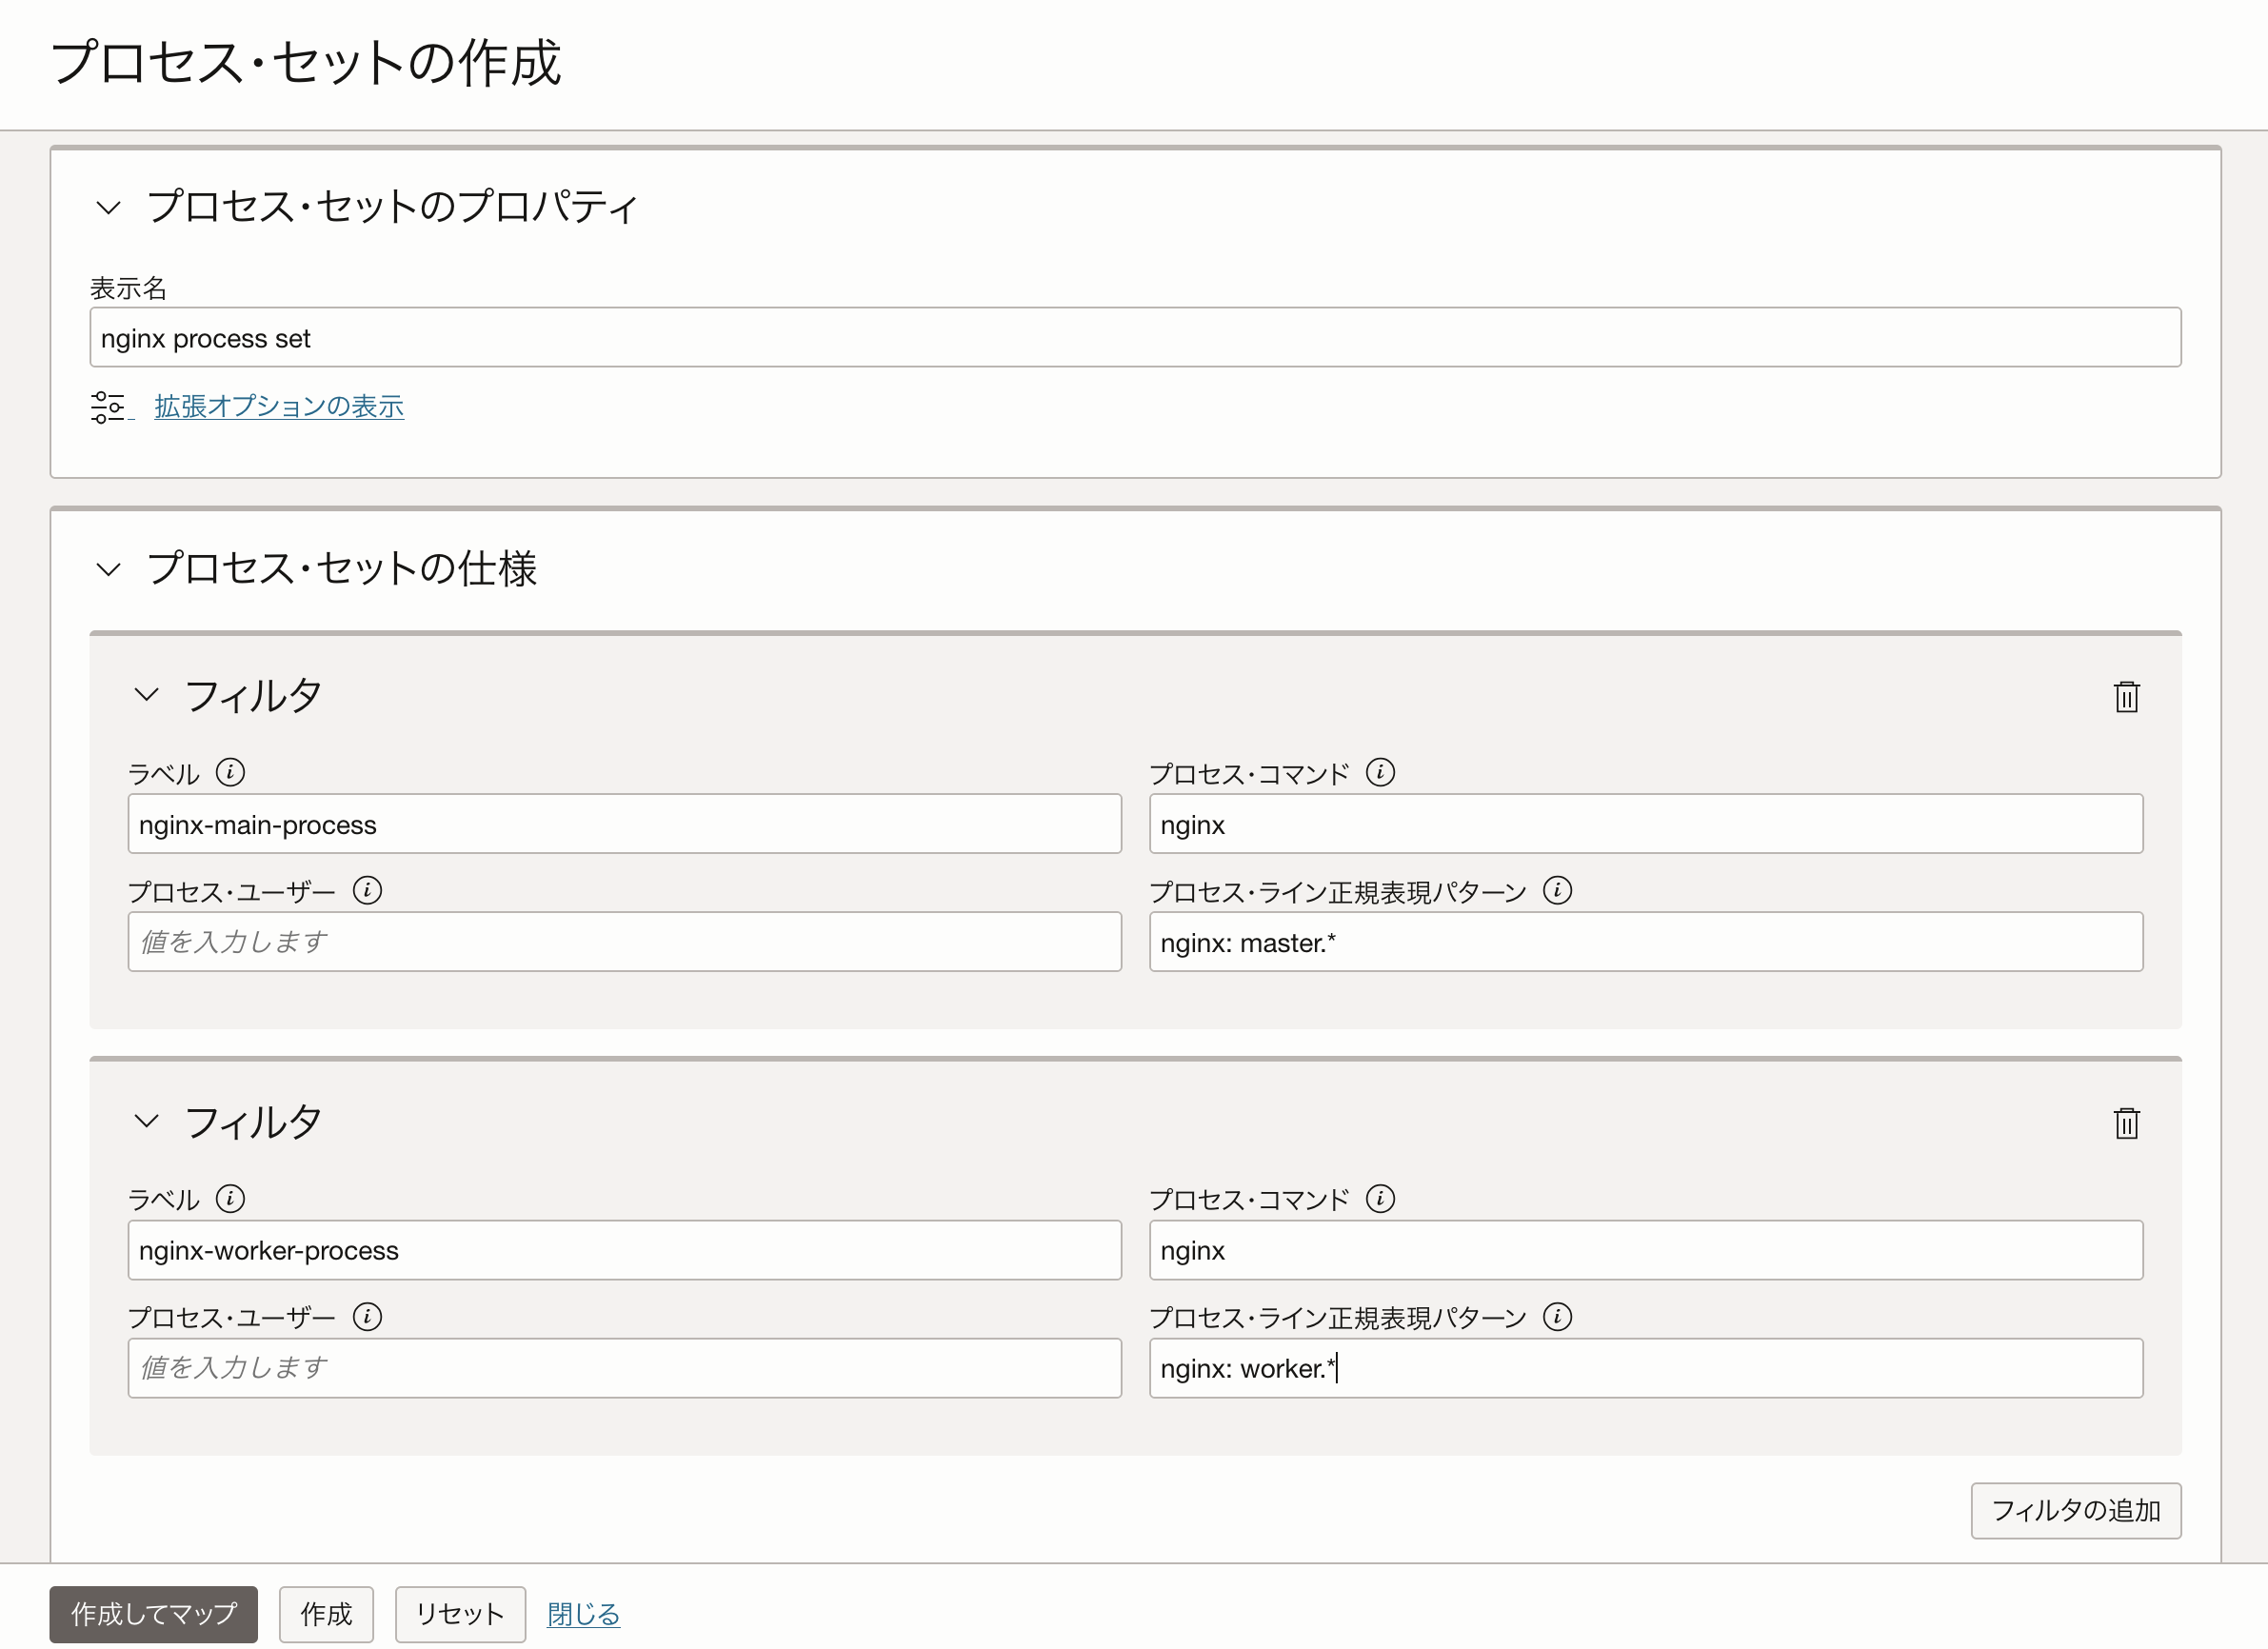The height and width of the screenshot is (1649, 2268).
Task: Click info icon next to second filter's ラベル
Action: [x=230, y=1198]
